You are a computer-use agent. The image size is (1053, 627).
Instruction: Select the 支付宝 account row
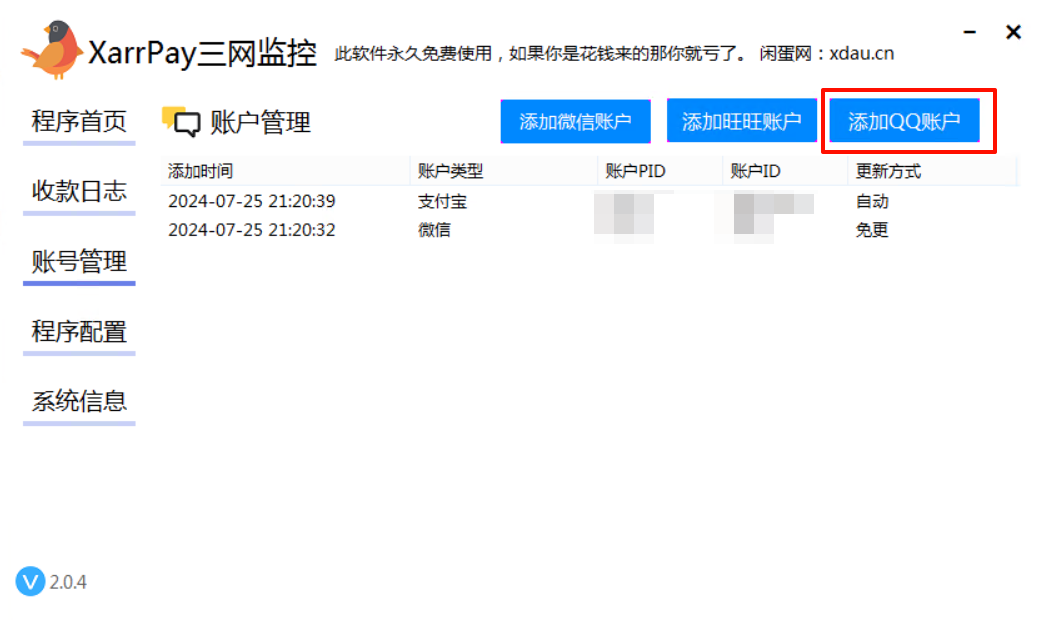(590, 201)
